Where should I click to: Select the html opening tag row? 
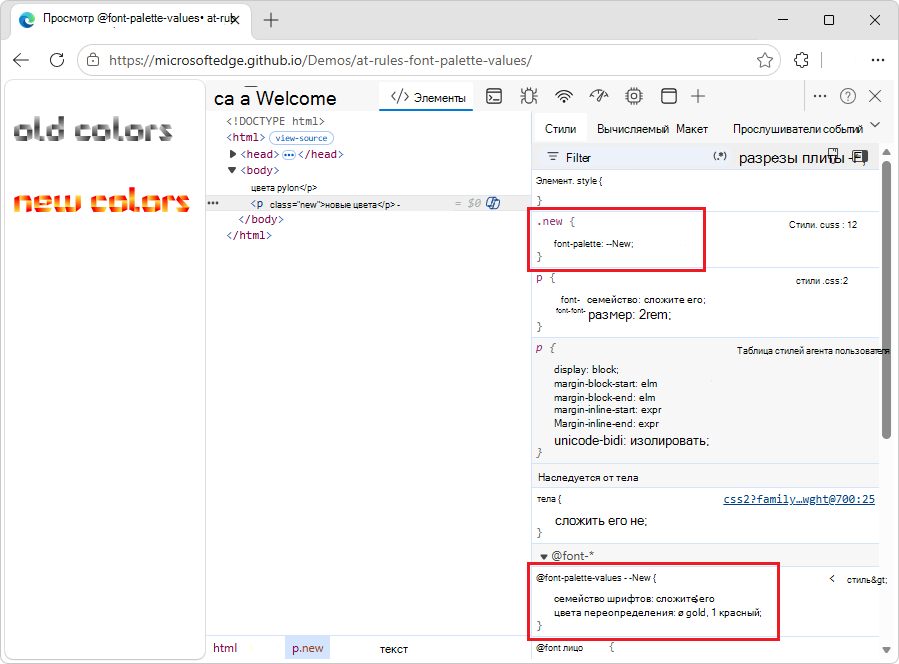(x=245, y=138)
